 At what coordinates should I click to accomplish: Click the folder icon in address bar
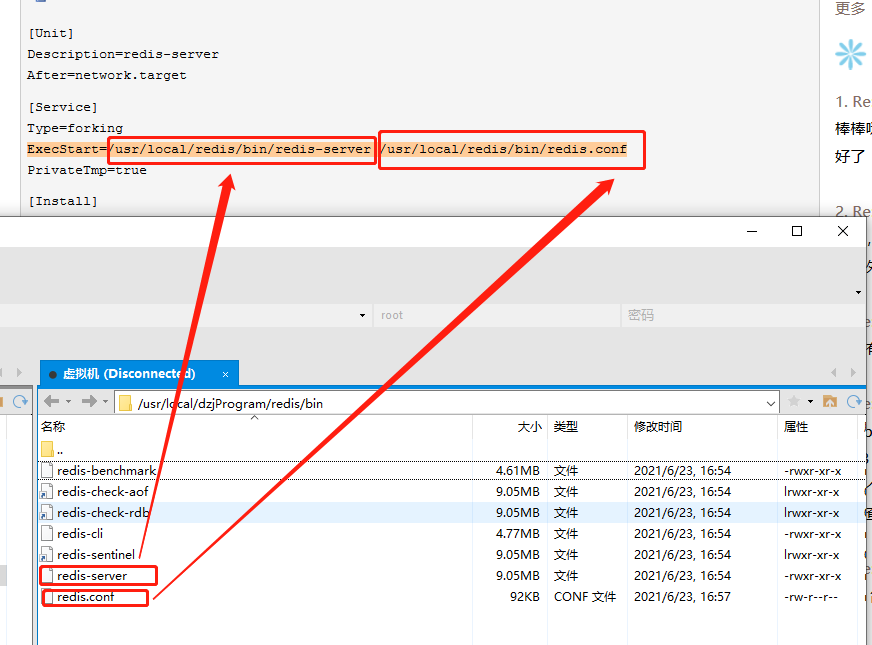coord(126,403)
